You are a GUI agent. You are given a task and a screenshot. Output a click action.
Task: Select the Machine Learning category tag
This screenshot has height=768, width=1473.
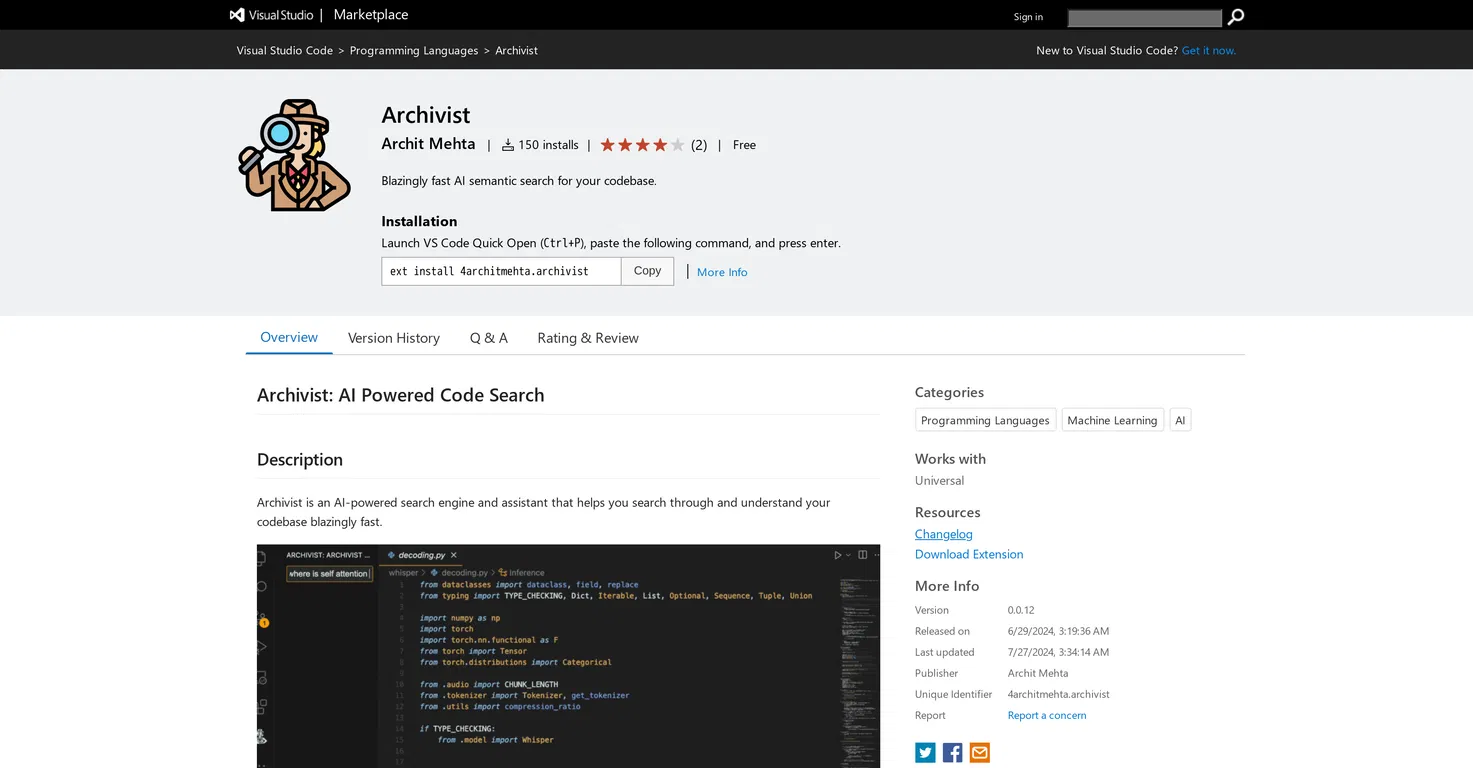tap(1112, 420)
